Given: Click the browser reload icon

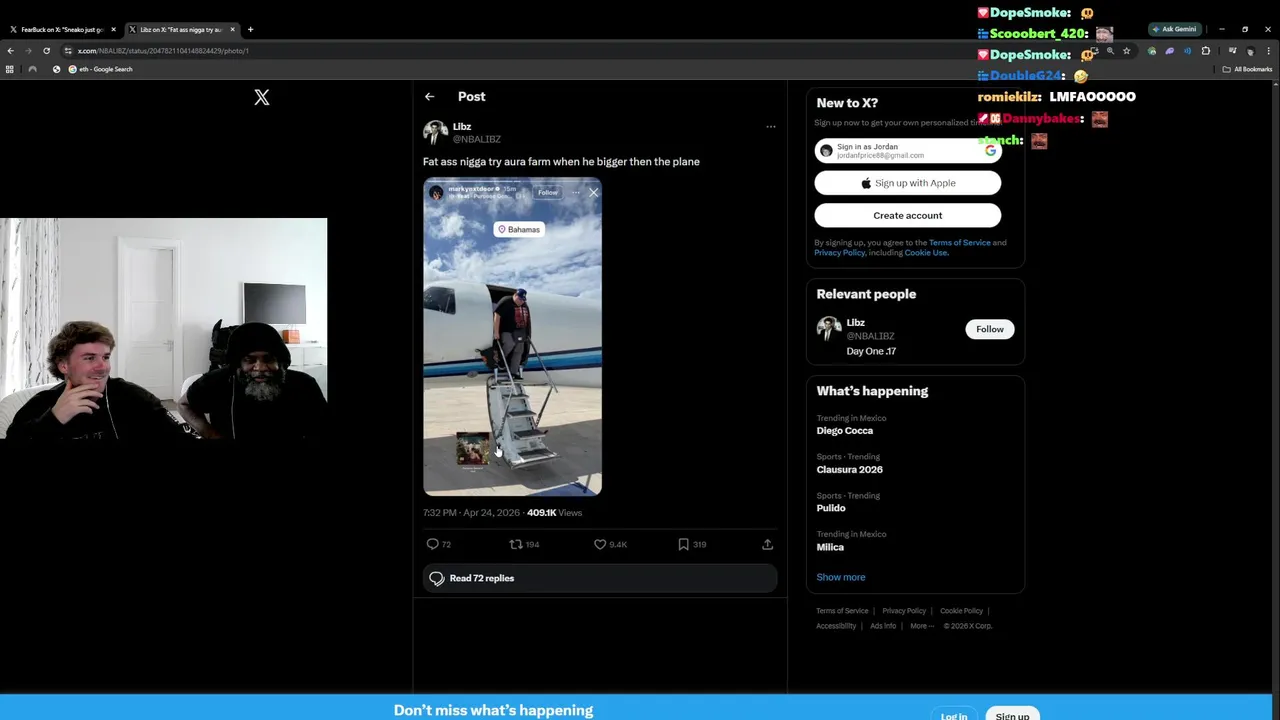Looking at the screenshot, I should point(46,51).
